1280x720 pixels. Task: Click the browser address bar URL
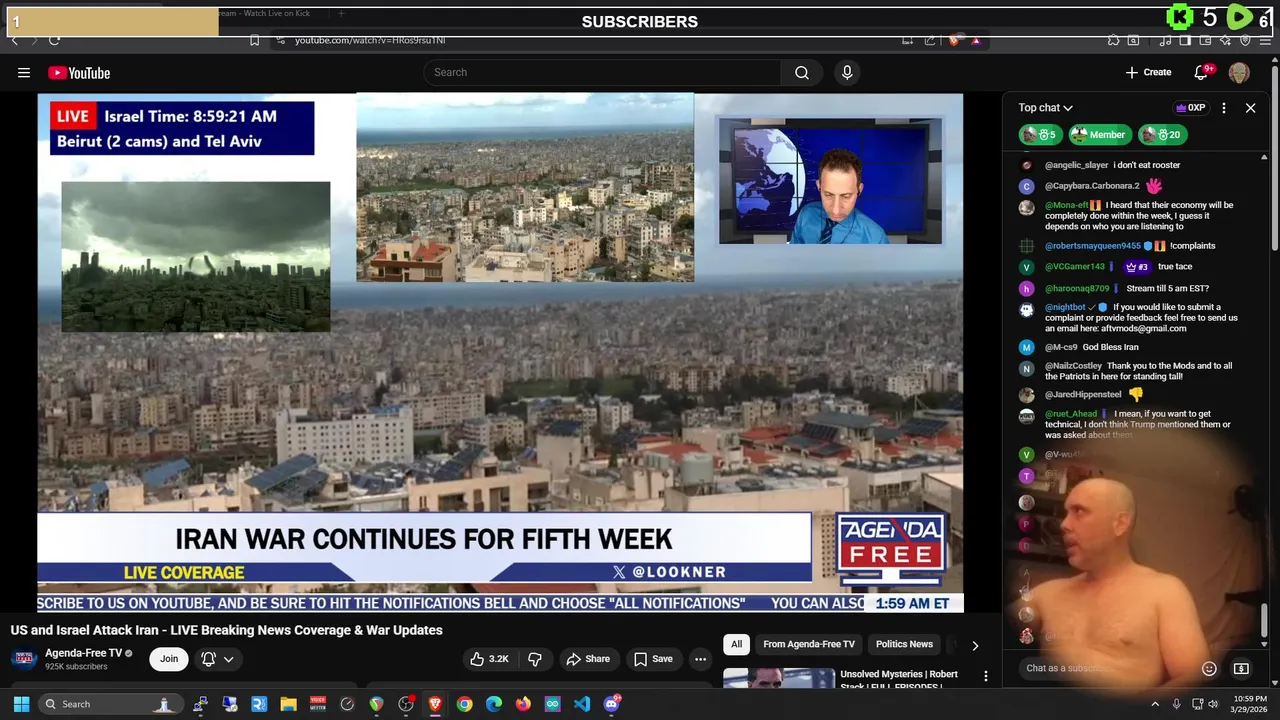point(370,40)
